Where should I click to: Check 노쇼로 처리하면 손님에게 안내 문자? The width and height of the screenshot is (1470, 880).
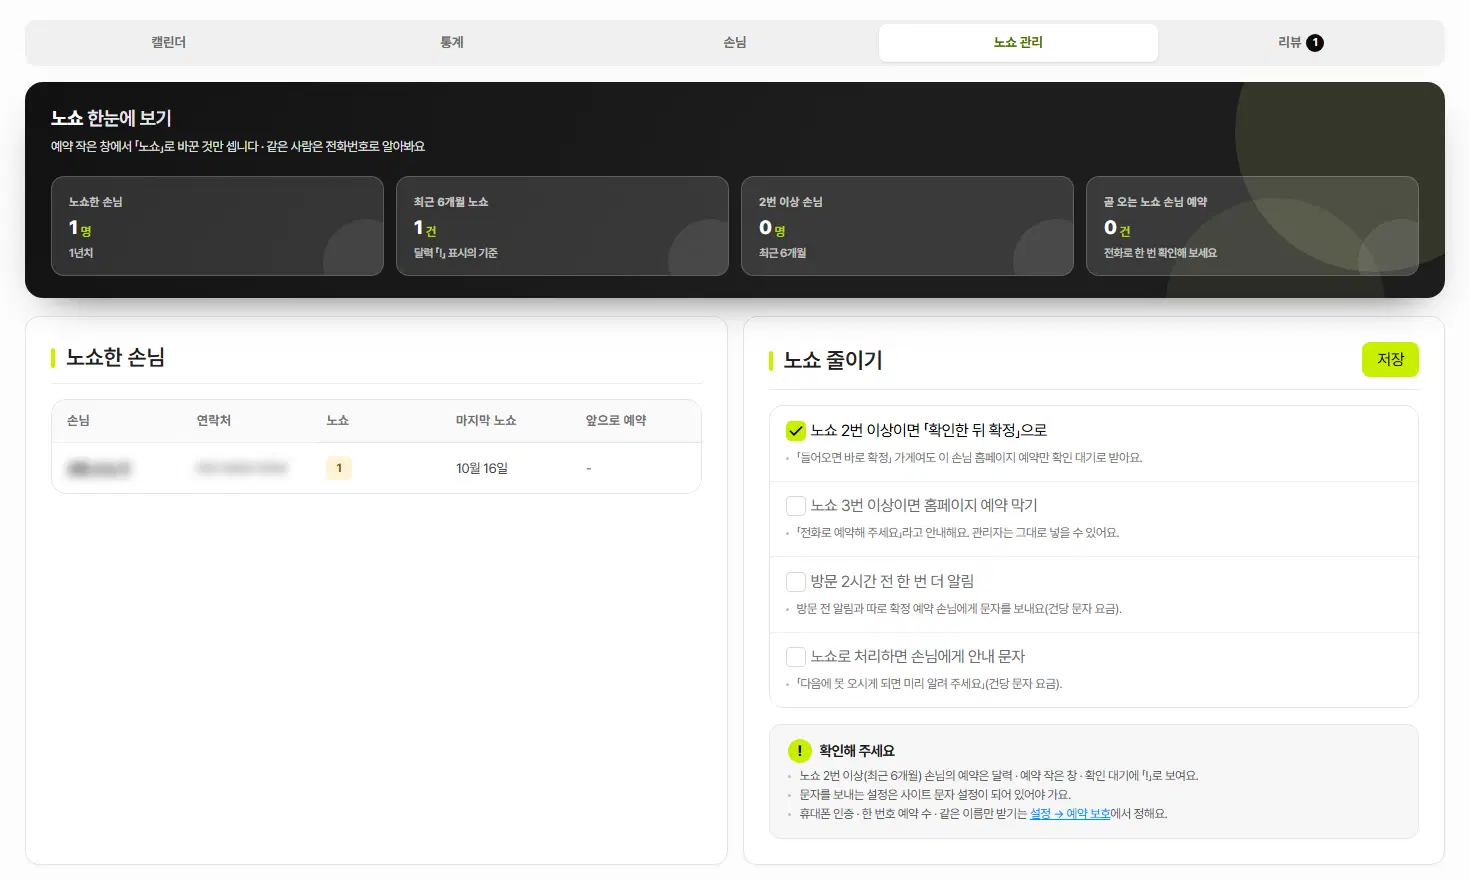coord(796,657)
